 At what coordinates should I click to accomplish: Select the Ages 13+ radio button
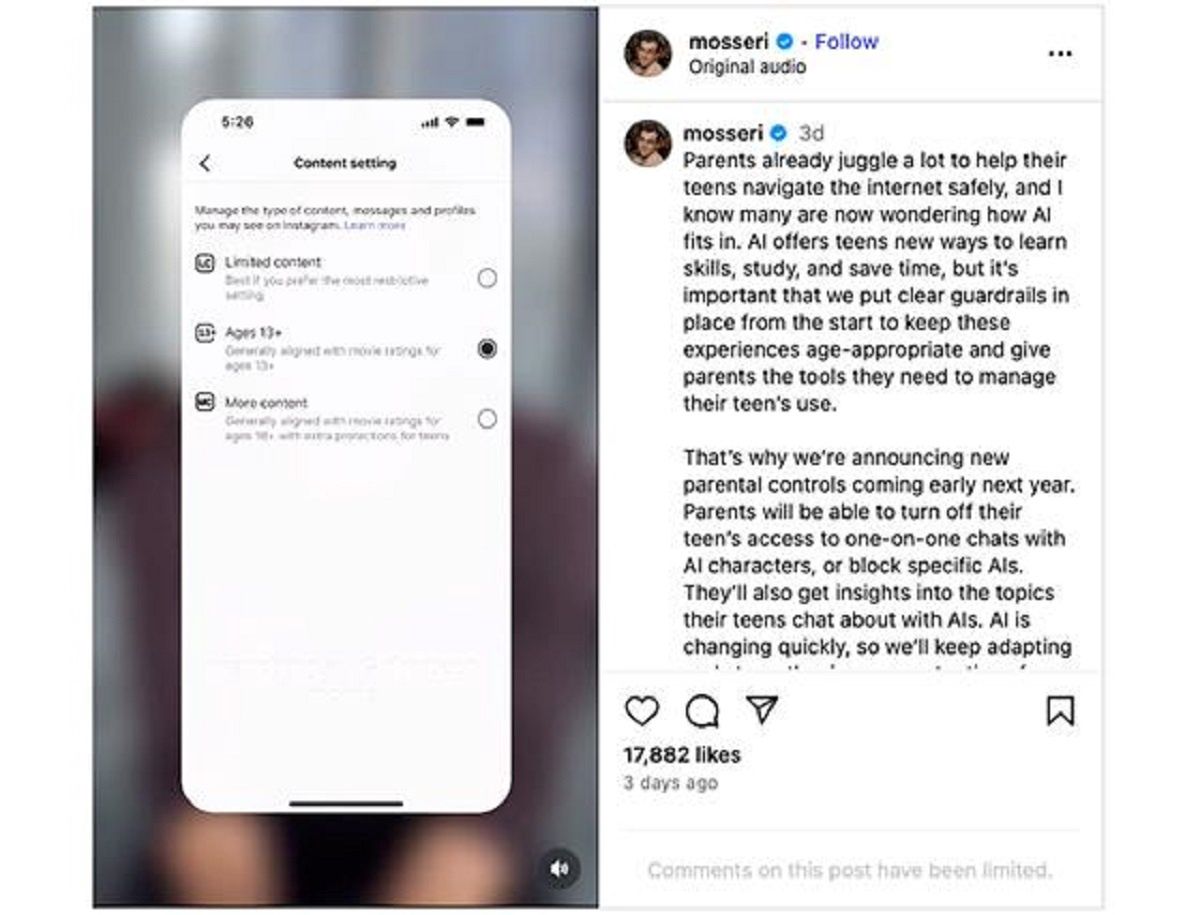coord(487,348)
